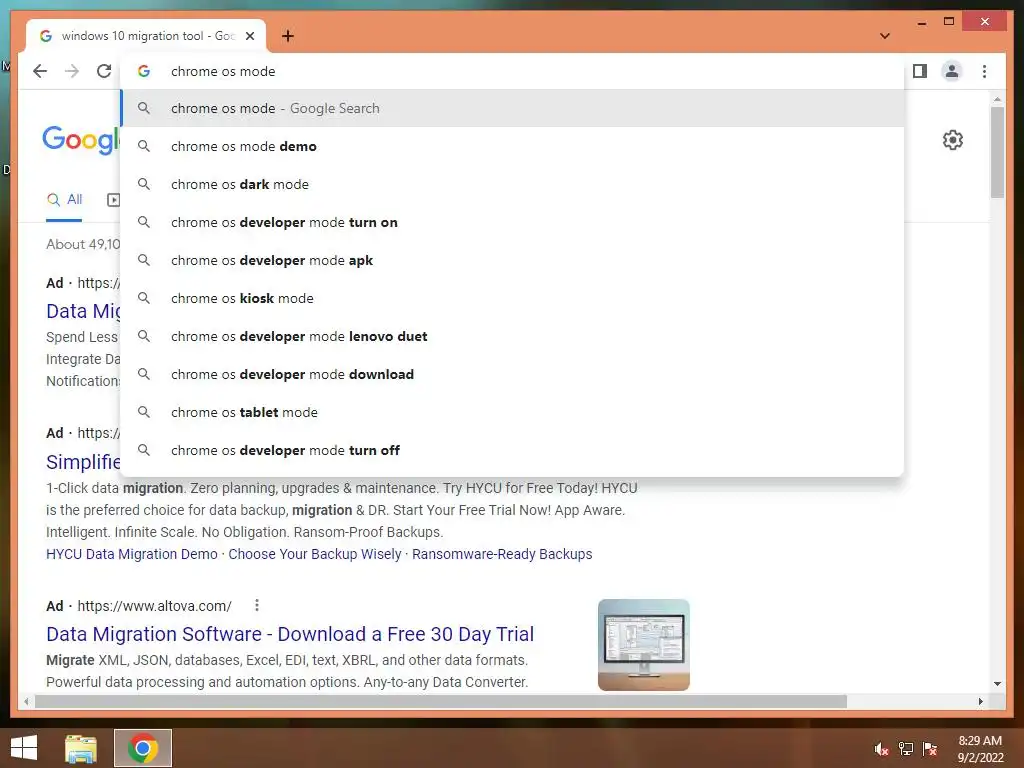Open File Explorer from the taskbar
The height and width of the screenshot is (768, 1024).
[x=81, y=748]
